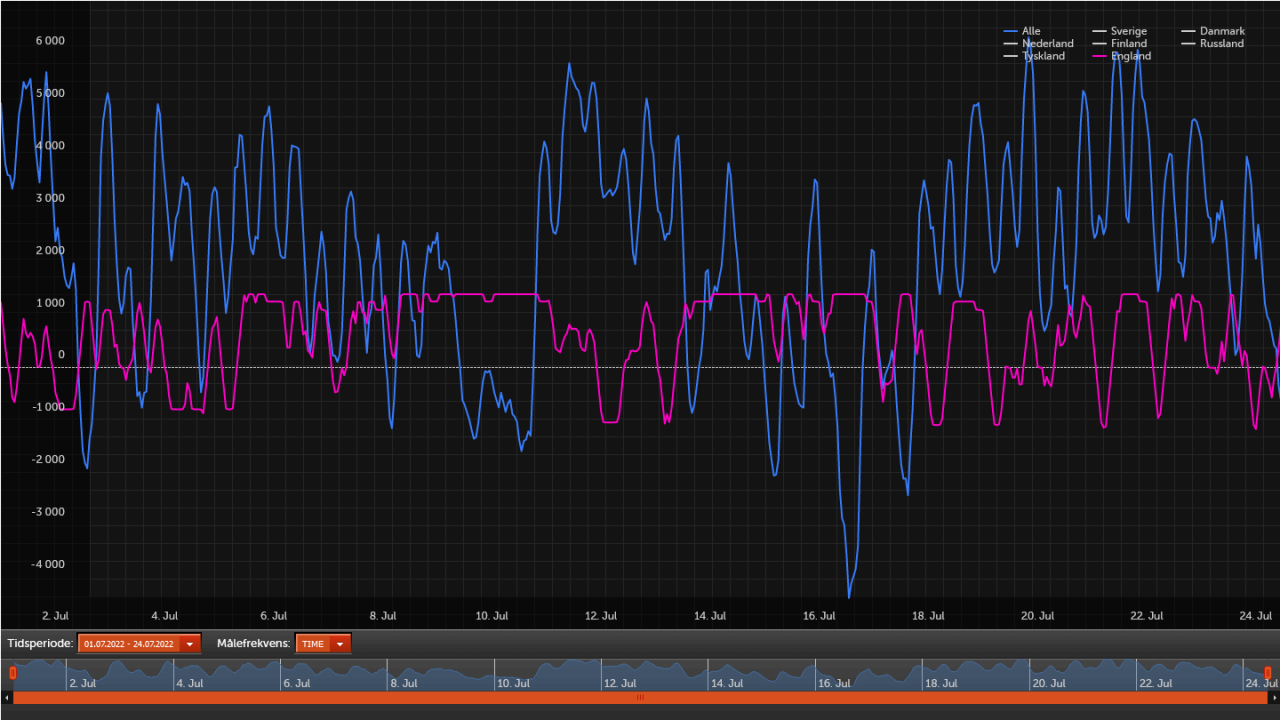
Task: Hide the Alle series via its legend entry
Action: 1030,31
